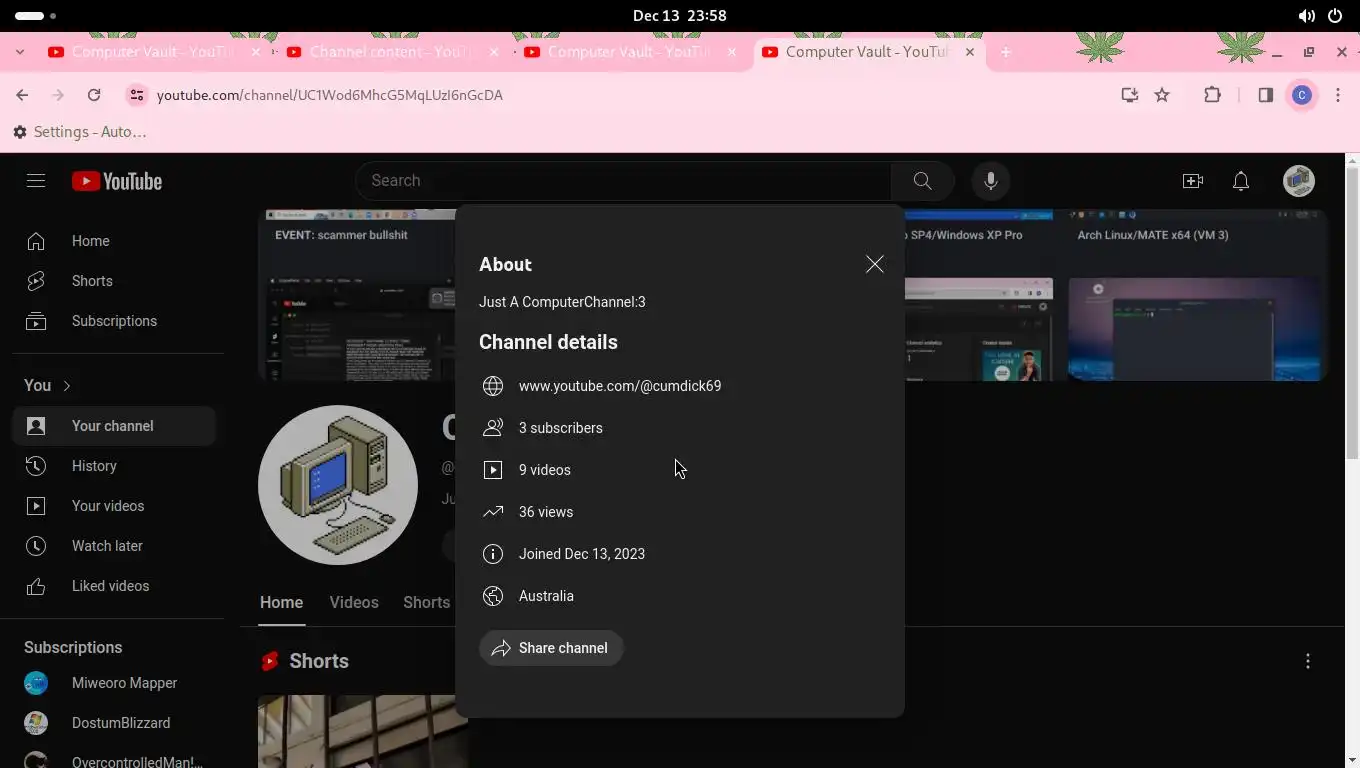Open the Chrome three-dot menu
The image size is (1360, 768).
[1338, 95]
